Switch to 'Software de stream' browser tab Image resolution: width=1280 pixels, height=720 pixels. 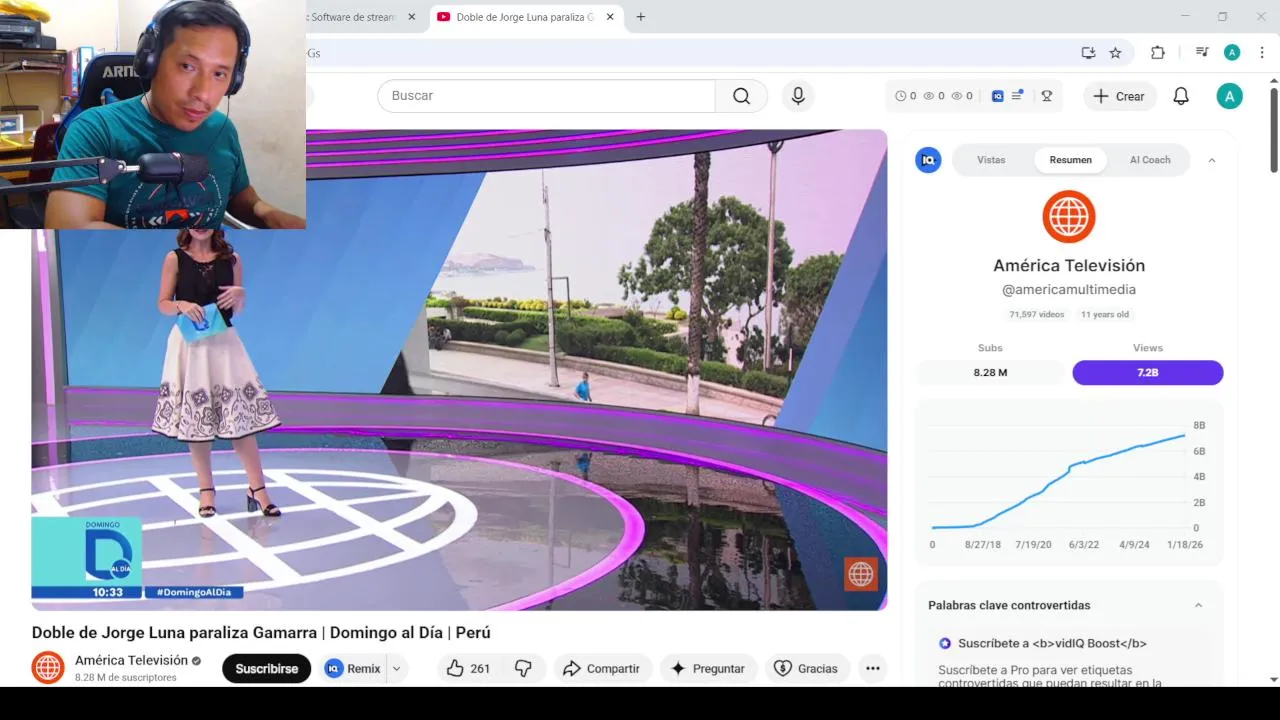352,17
